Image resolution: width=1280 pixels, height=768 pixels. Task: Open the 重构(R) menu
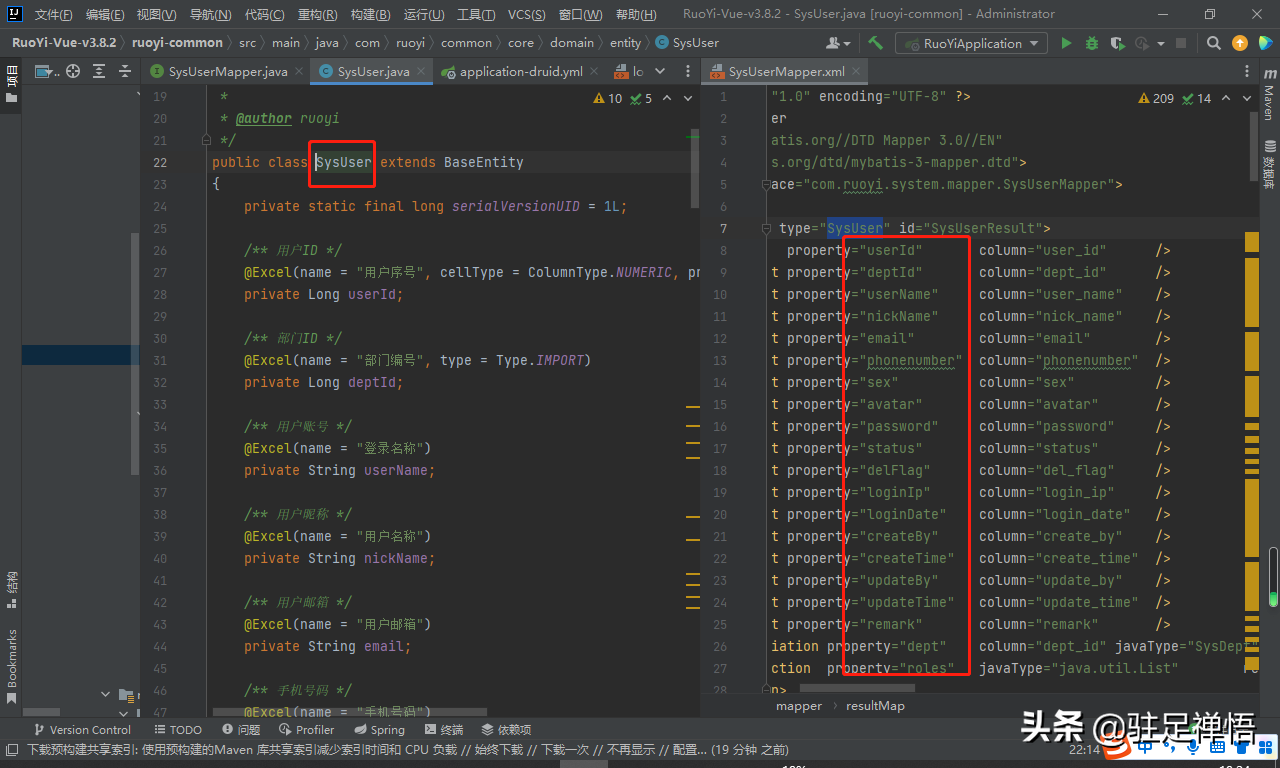coord(317,14)
